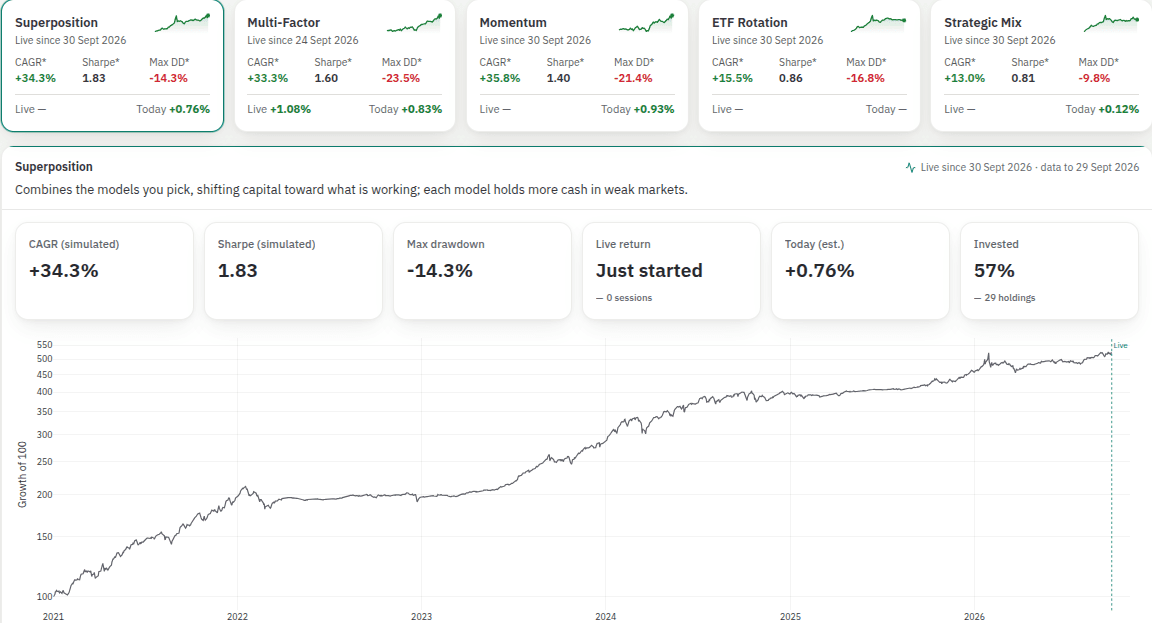Select the Strategic Mix strategy card
Image resolution: width=1152 pixels, height=623 pixels.
click(x=1041, y=65)
